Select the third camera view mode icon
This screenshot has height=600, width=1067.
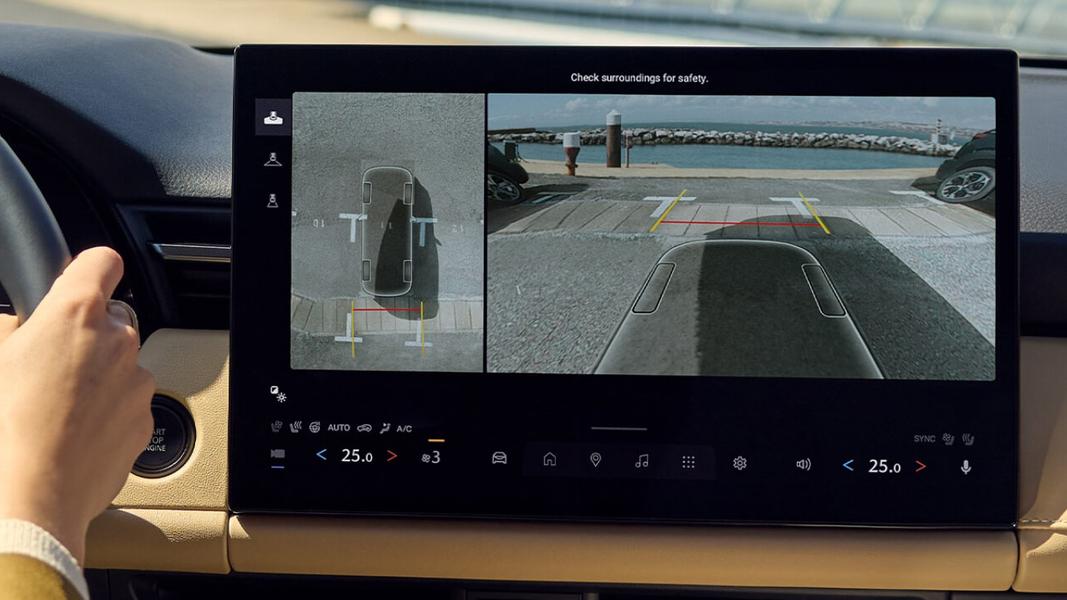click(272, 201)
